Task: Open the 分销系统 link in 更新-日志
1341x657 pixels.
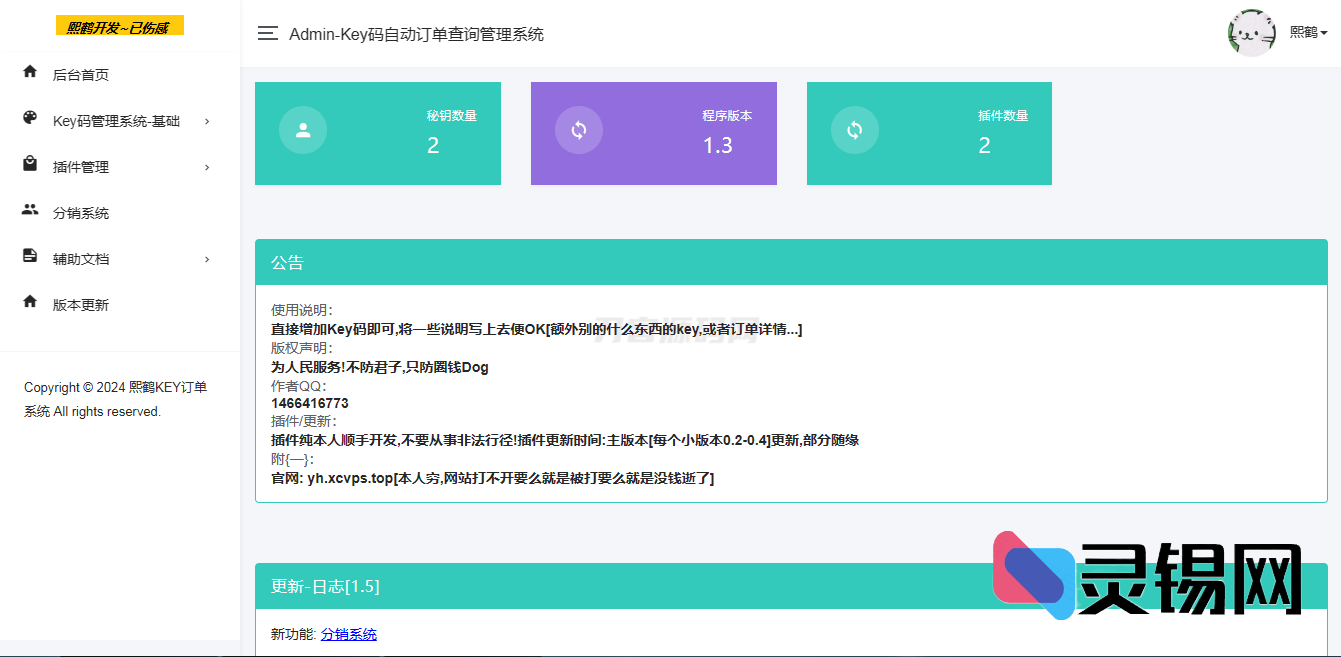Action: tap(348, 633)
